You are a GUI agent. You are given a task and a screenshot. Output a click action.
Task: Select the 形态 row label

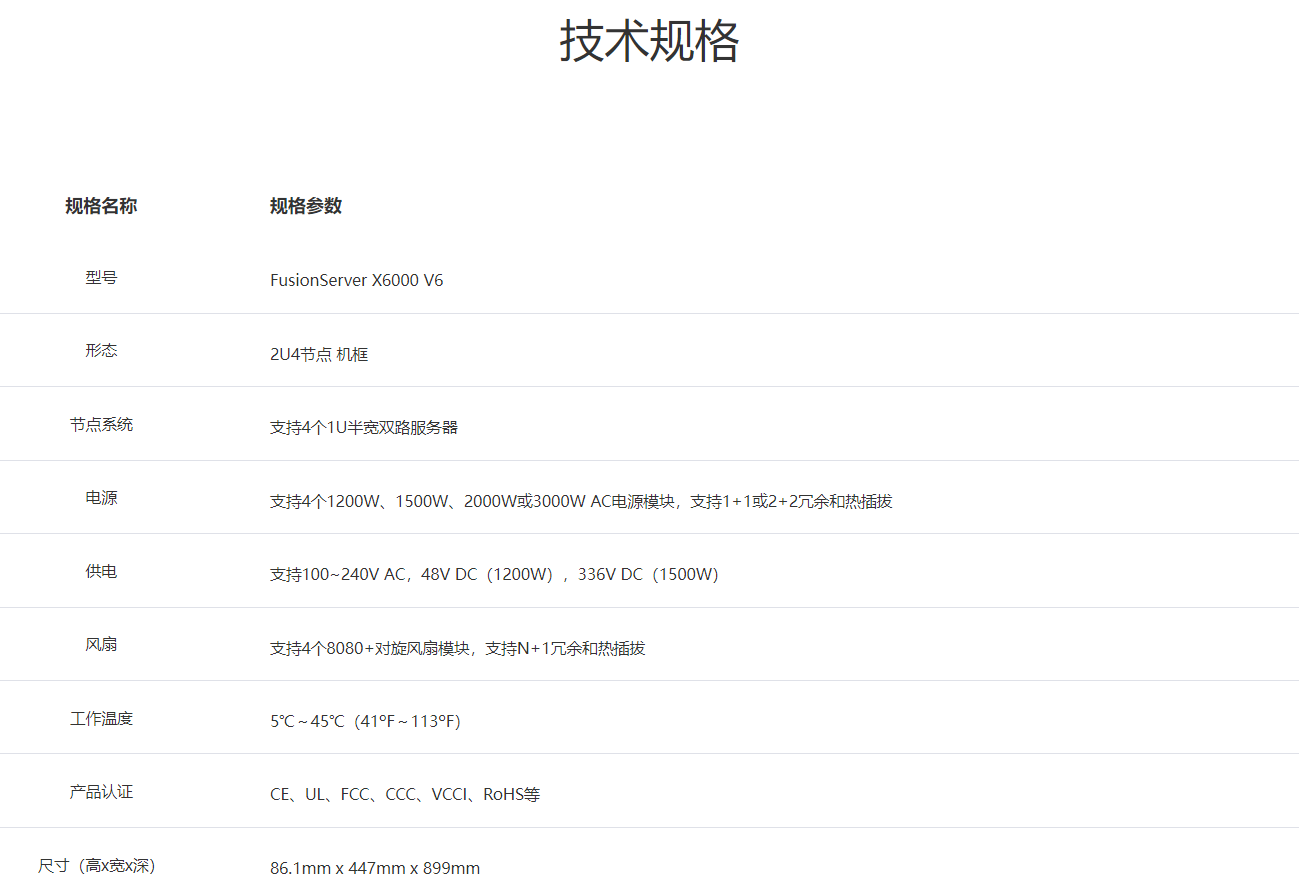(101, 351)
